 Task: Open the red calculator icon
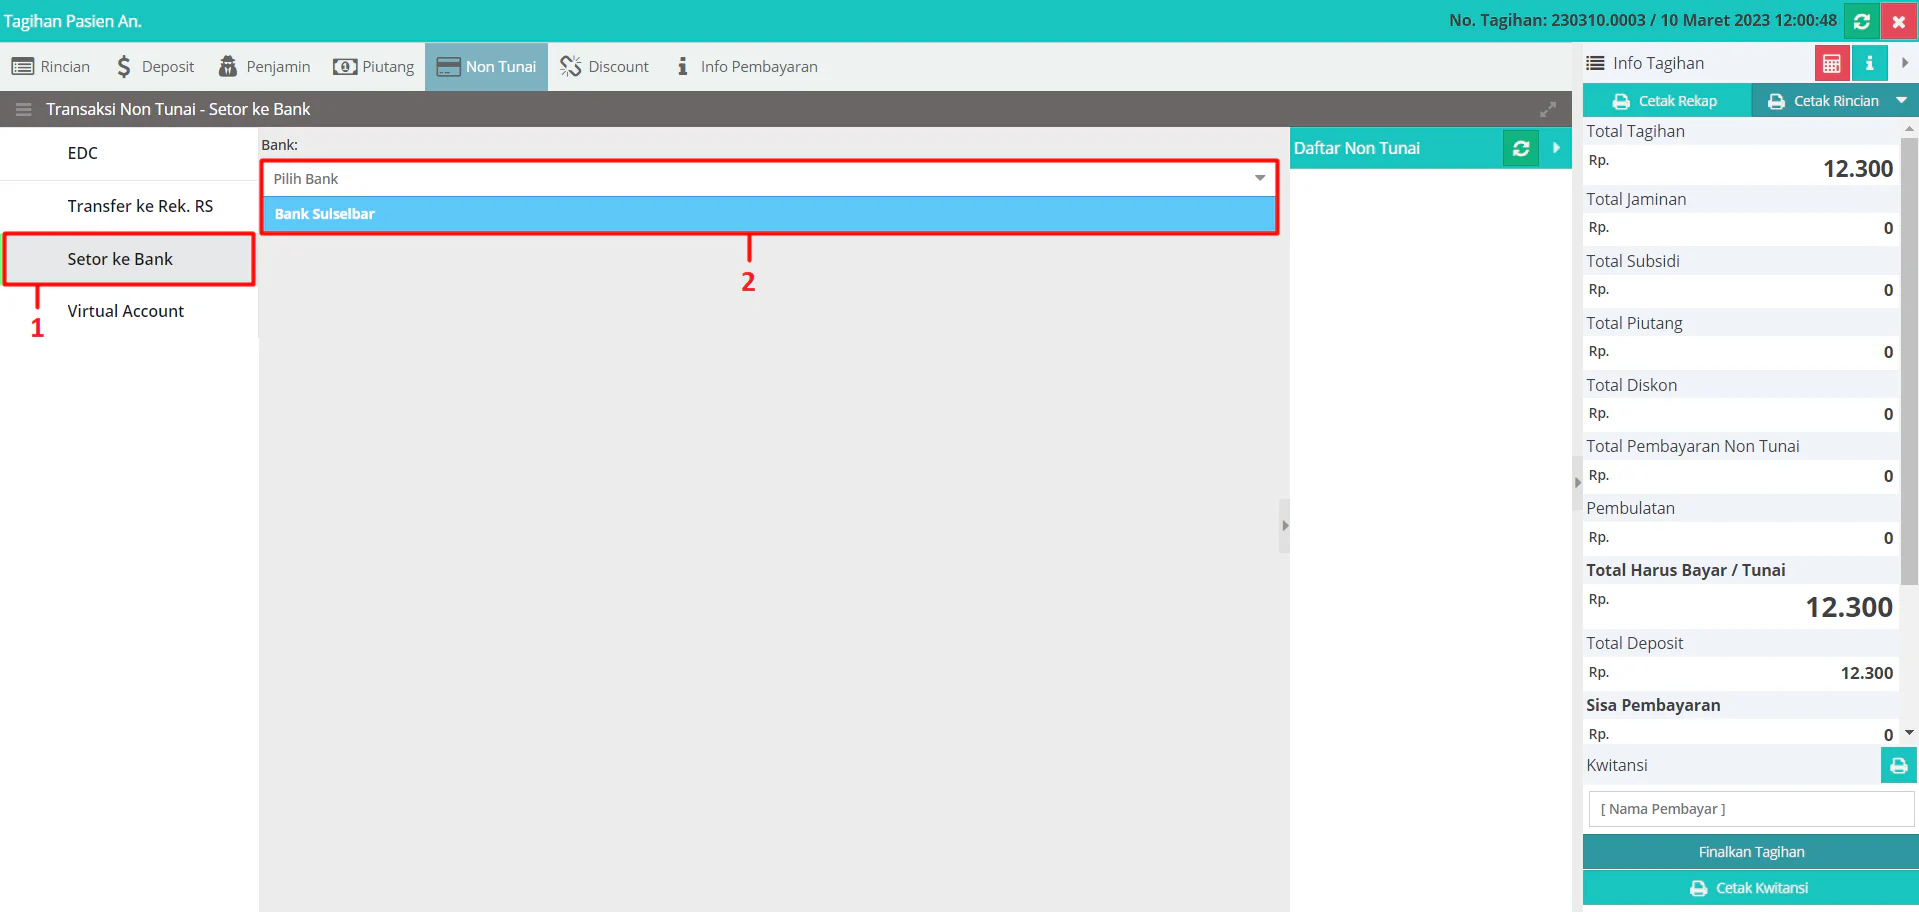(x=1832, y=63)
